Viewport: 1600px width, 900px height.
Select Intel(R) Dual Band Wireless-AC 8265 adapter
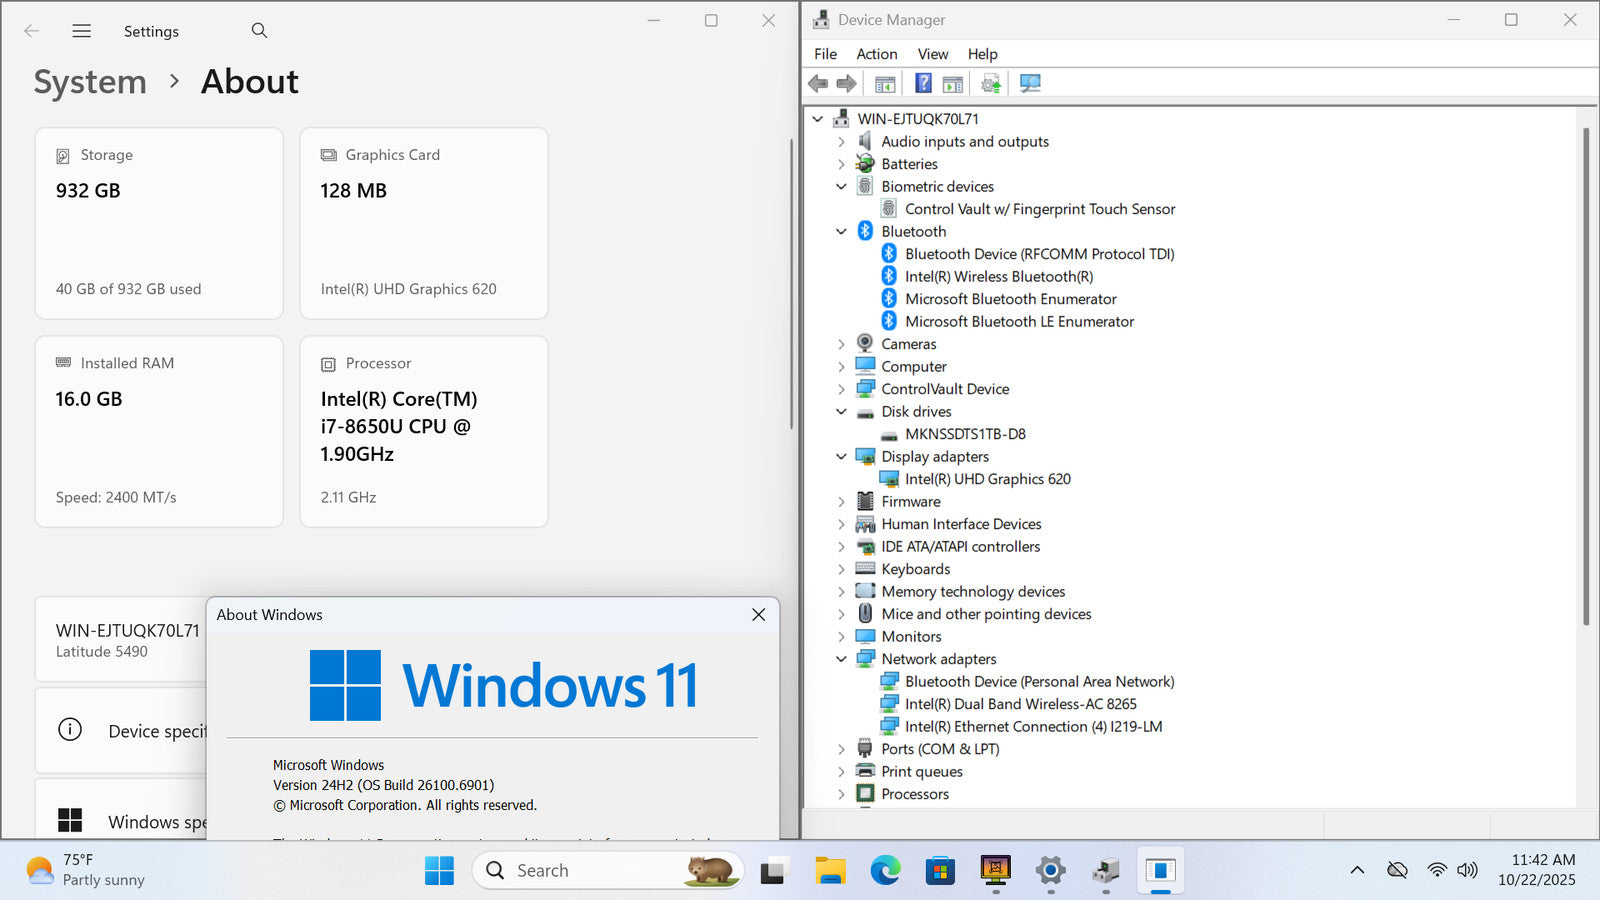coord(1020,704)
